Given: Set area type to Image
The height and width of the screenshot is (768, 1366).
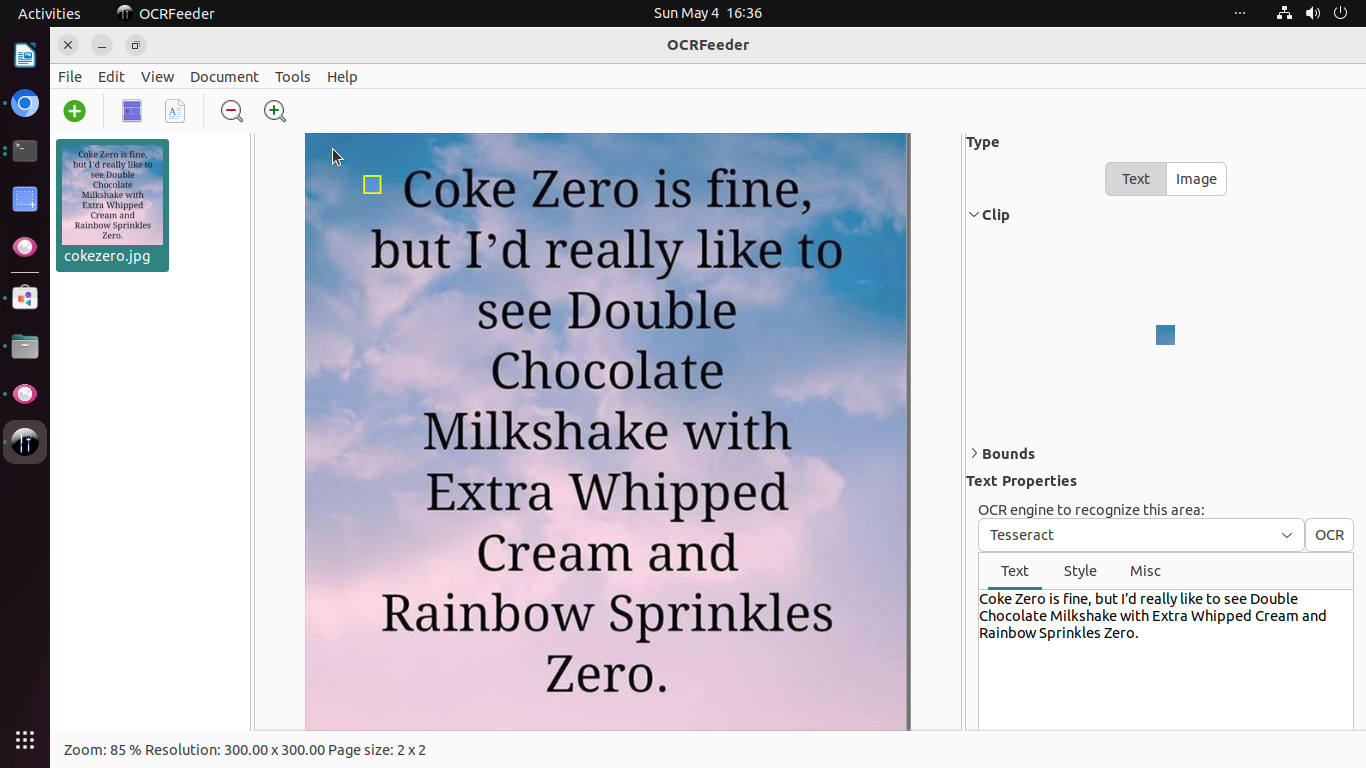Looking at the screenshot, I should pos(1196,179).
